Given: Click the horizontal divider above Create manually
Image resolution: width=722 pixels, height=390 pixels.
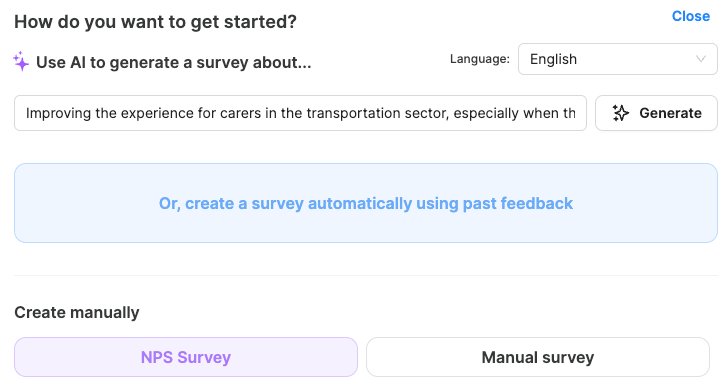Looking at the screenshot, I should pyautogui.click(x=366, y=275).
